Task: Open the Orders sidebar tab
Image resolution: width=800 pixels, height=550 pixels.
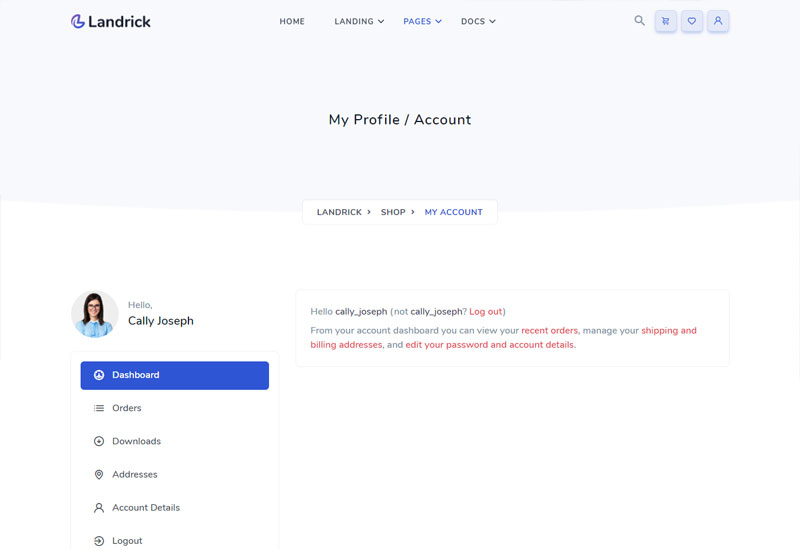Action: pos(174,408)
